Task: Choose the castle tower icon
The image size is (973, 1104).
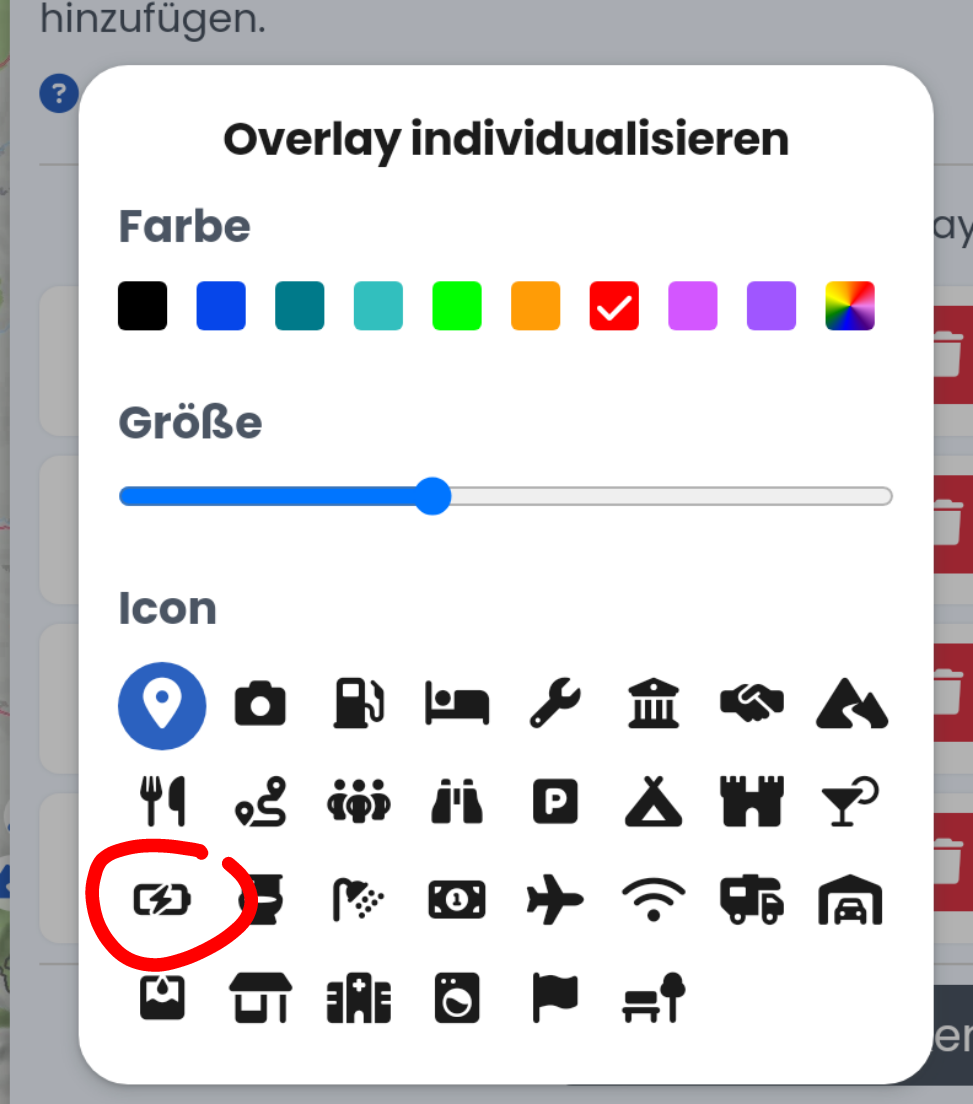Action: (752, 801)
